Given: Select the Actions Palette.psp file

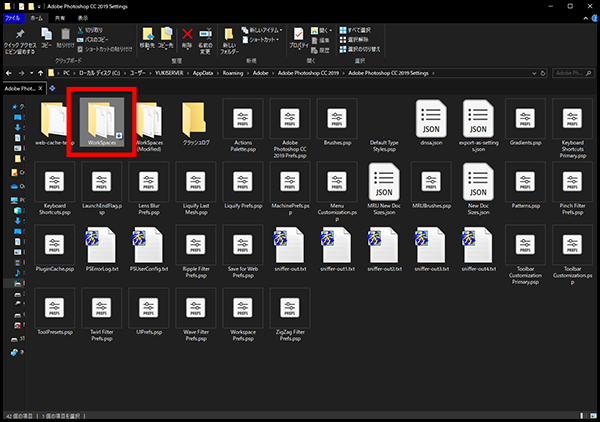Looking at the screenshot, I should [241, 121].
